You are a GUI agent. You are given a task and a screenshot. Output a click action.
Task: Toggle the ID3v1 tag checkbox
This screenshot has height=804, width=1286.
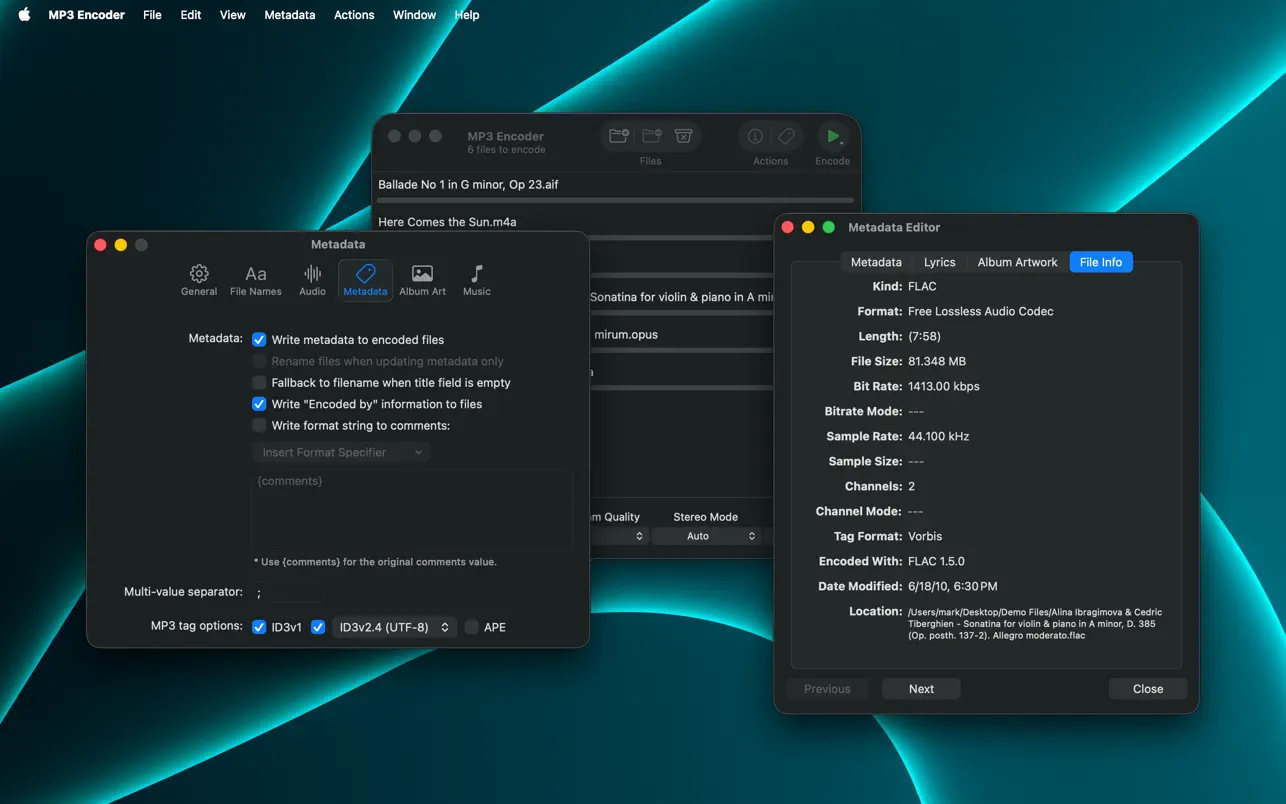pyautogui.click(x=259, y=627)
